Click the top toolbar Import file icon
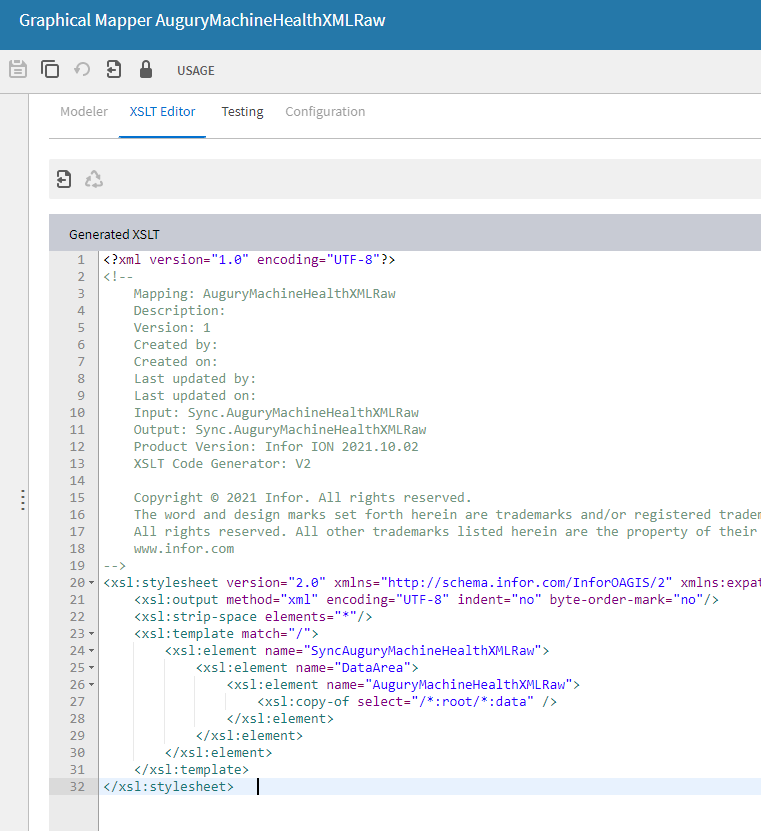761x831 pixels. (113, 69)
